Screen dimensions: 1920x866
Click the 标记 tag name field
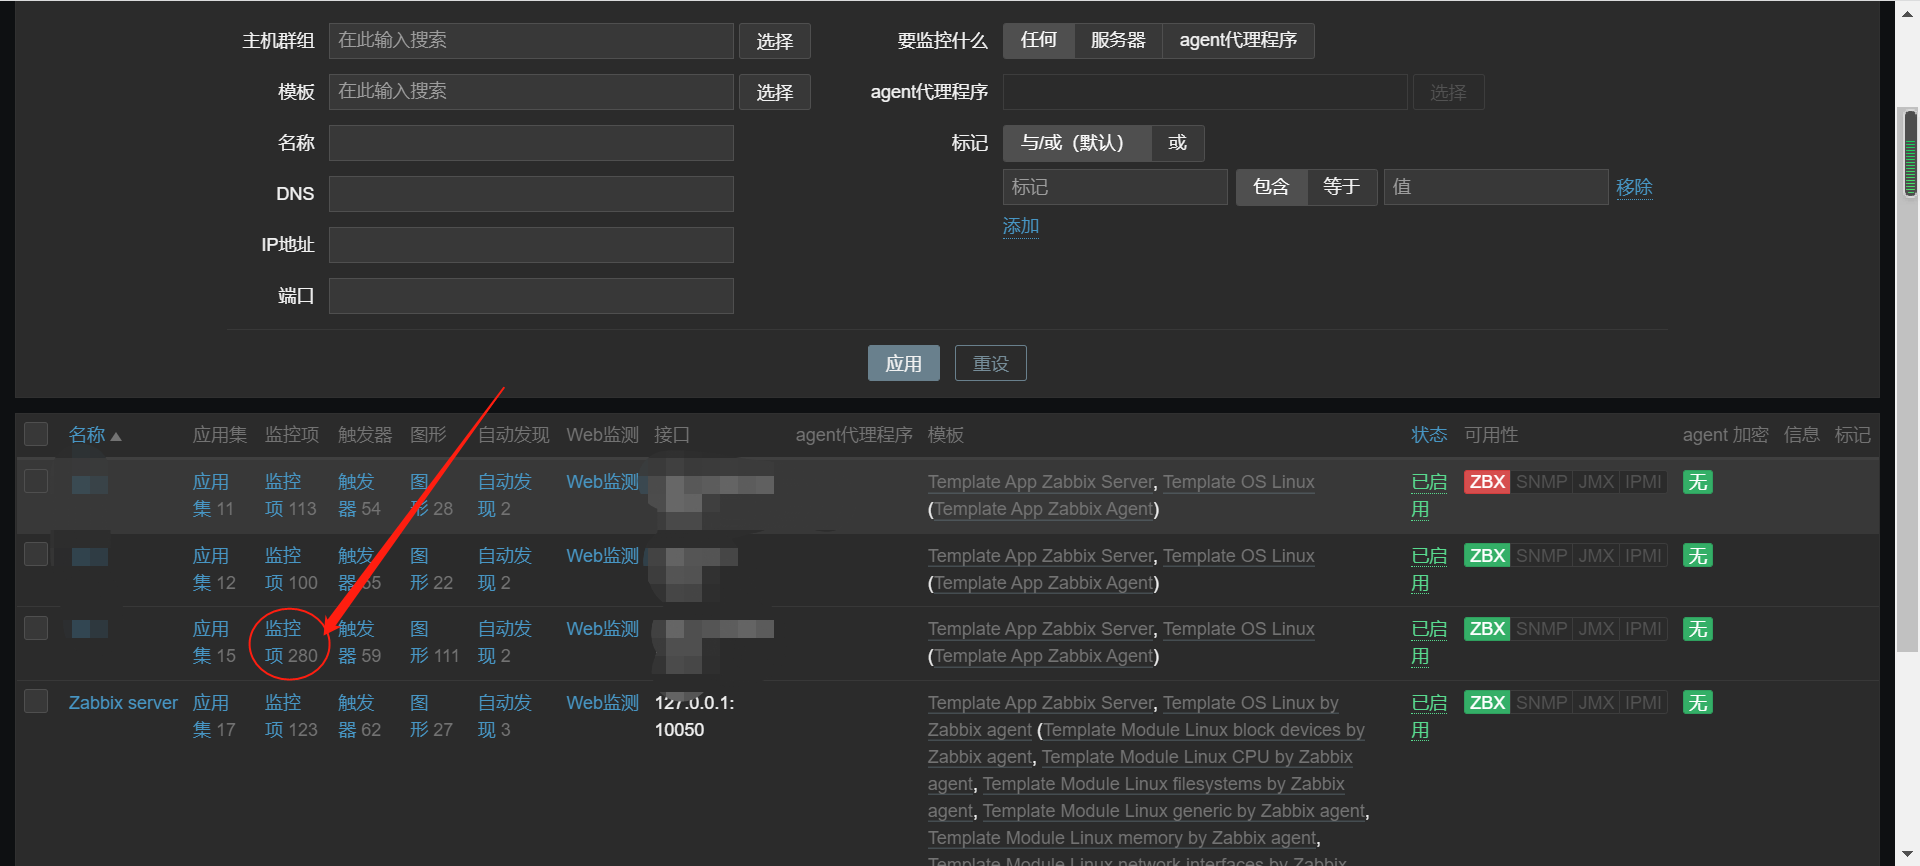coord(1115,187)
